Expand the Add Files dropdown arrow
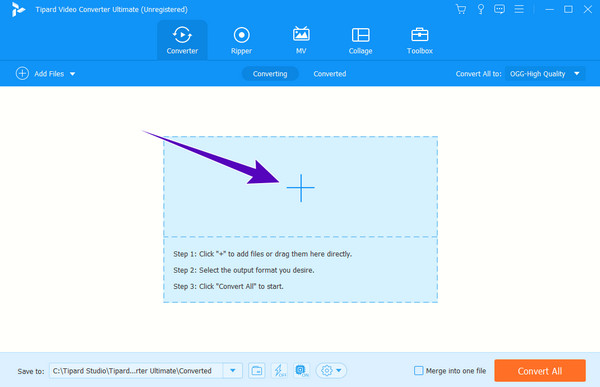The height and width of the screenshot is (387, 600). [72, 74]
